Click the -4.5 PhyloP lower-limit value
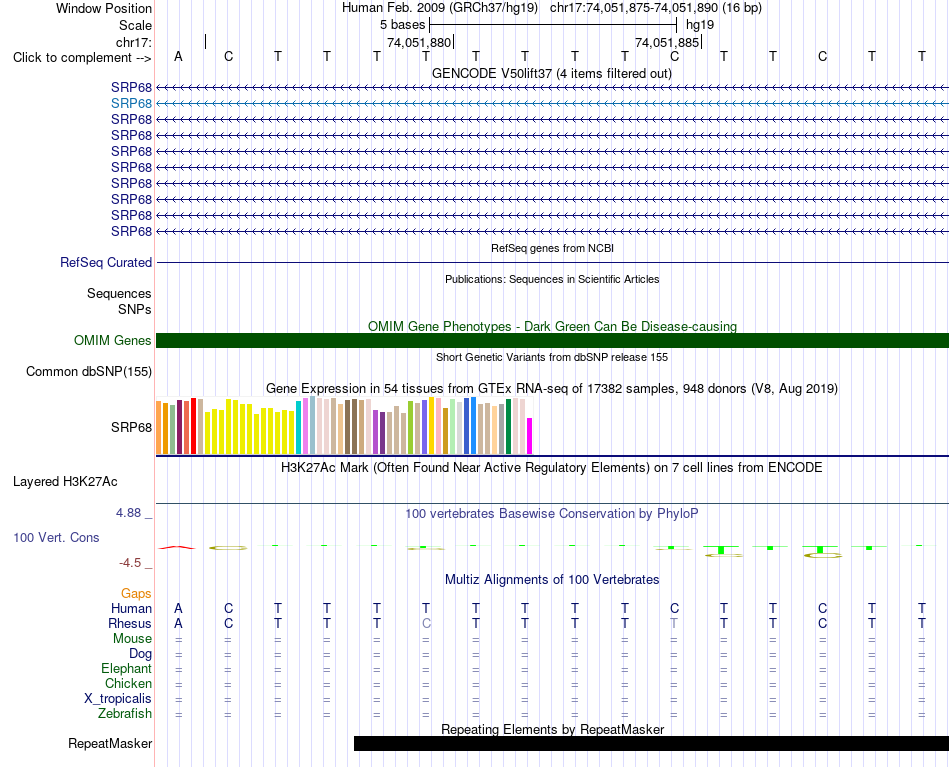 point(130,563)
